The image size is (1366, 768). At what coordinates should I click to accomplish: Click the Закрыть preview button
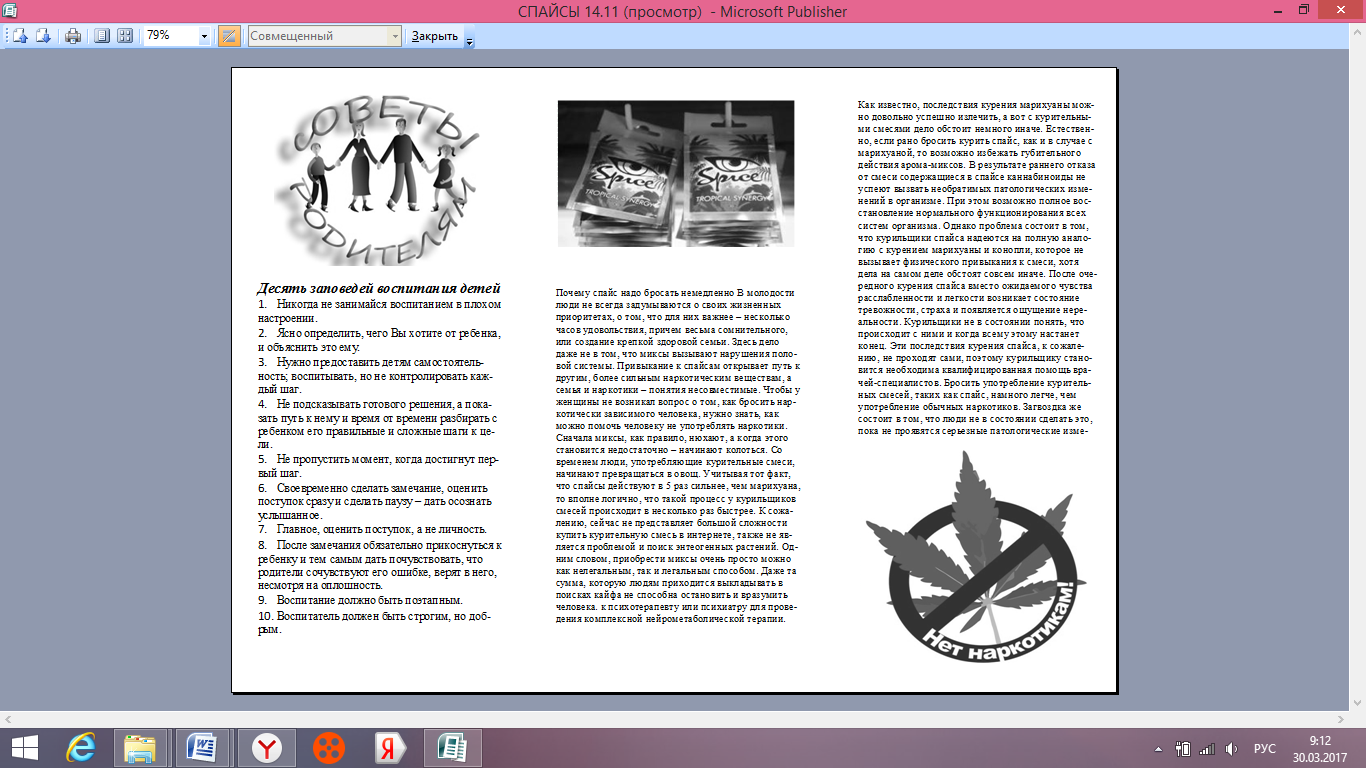click(435, 36)
